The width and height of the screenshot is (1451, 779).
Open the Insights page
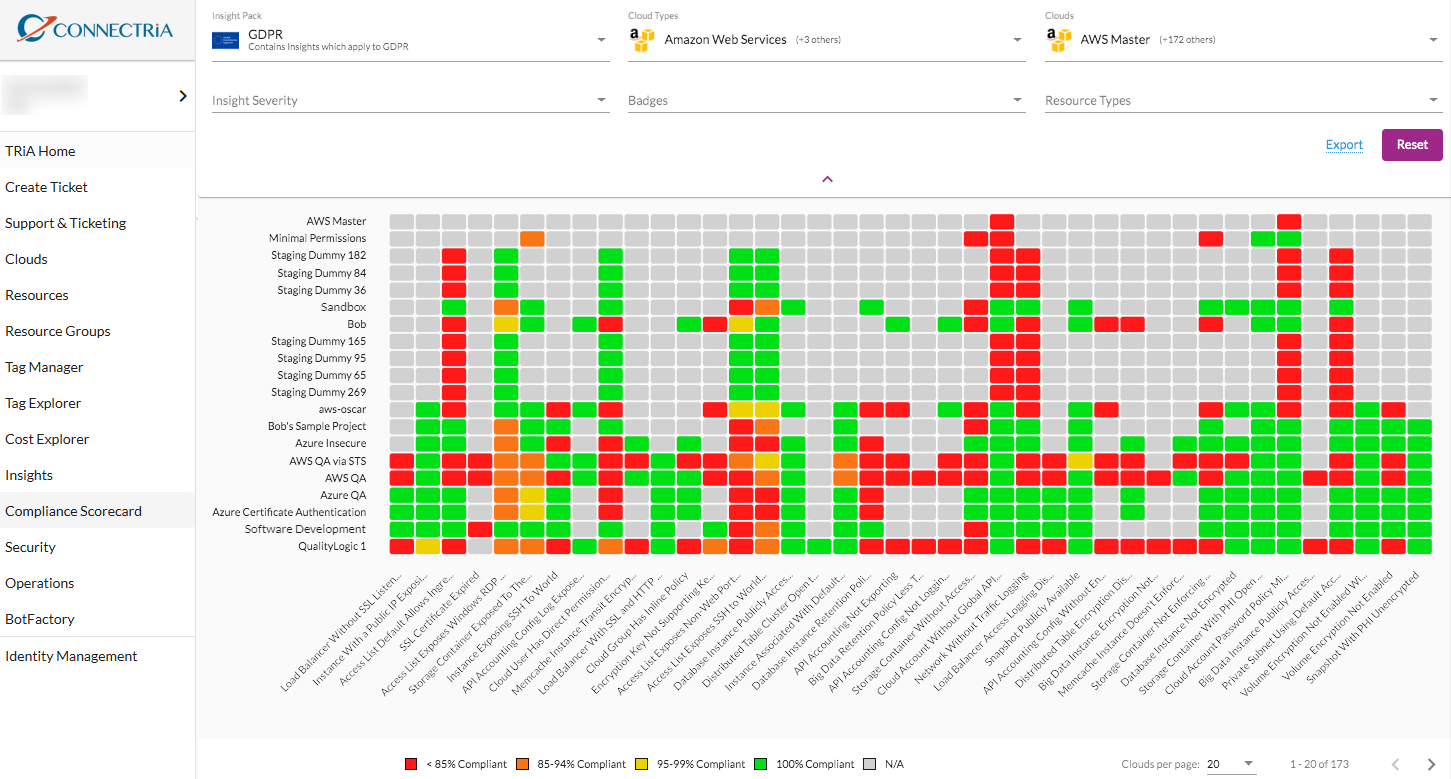pos(98,475)
